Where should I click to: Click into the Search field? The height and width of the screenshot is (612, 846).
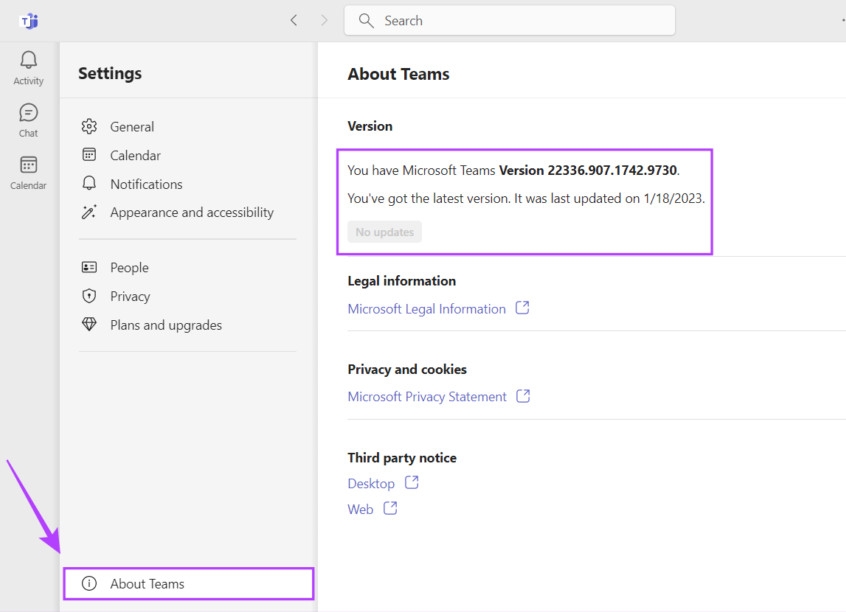click(x=509, y=21)
